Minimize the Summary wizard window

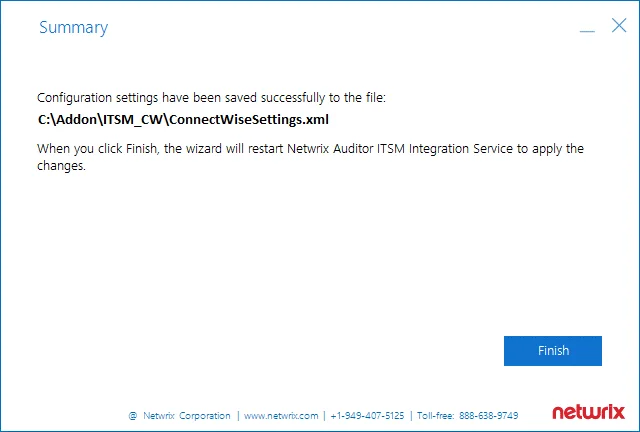[587, 31]
